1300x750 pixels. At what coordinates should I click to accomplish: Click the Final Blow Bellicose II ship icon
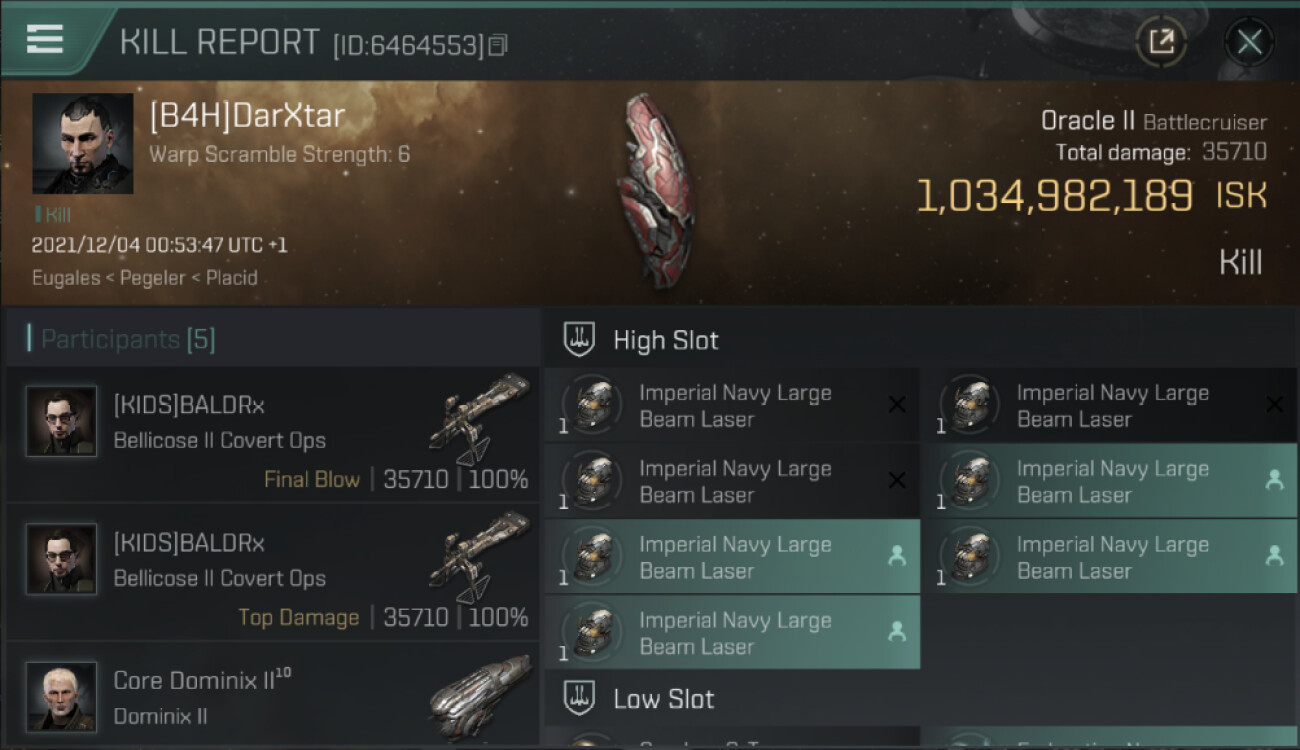[481, 418]
